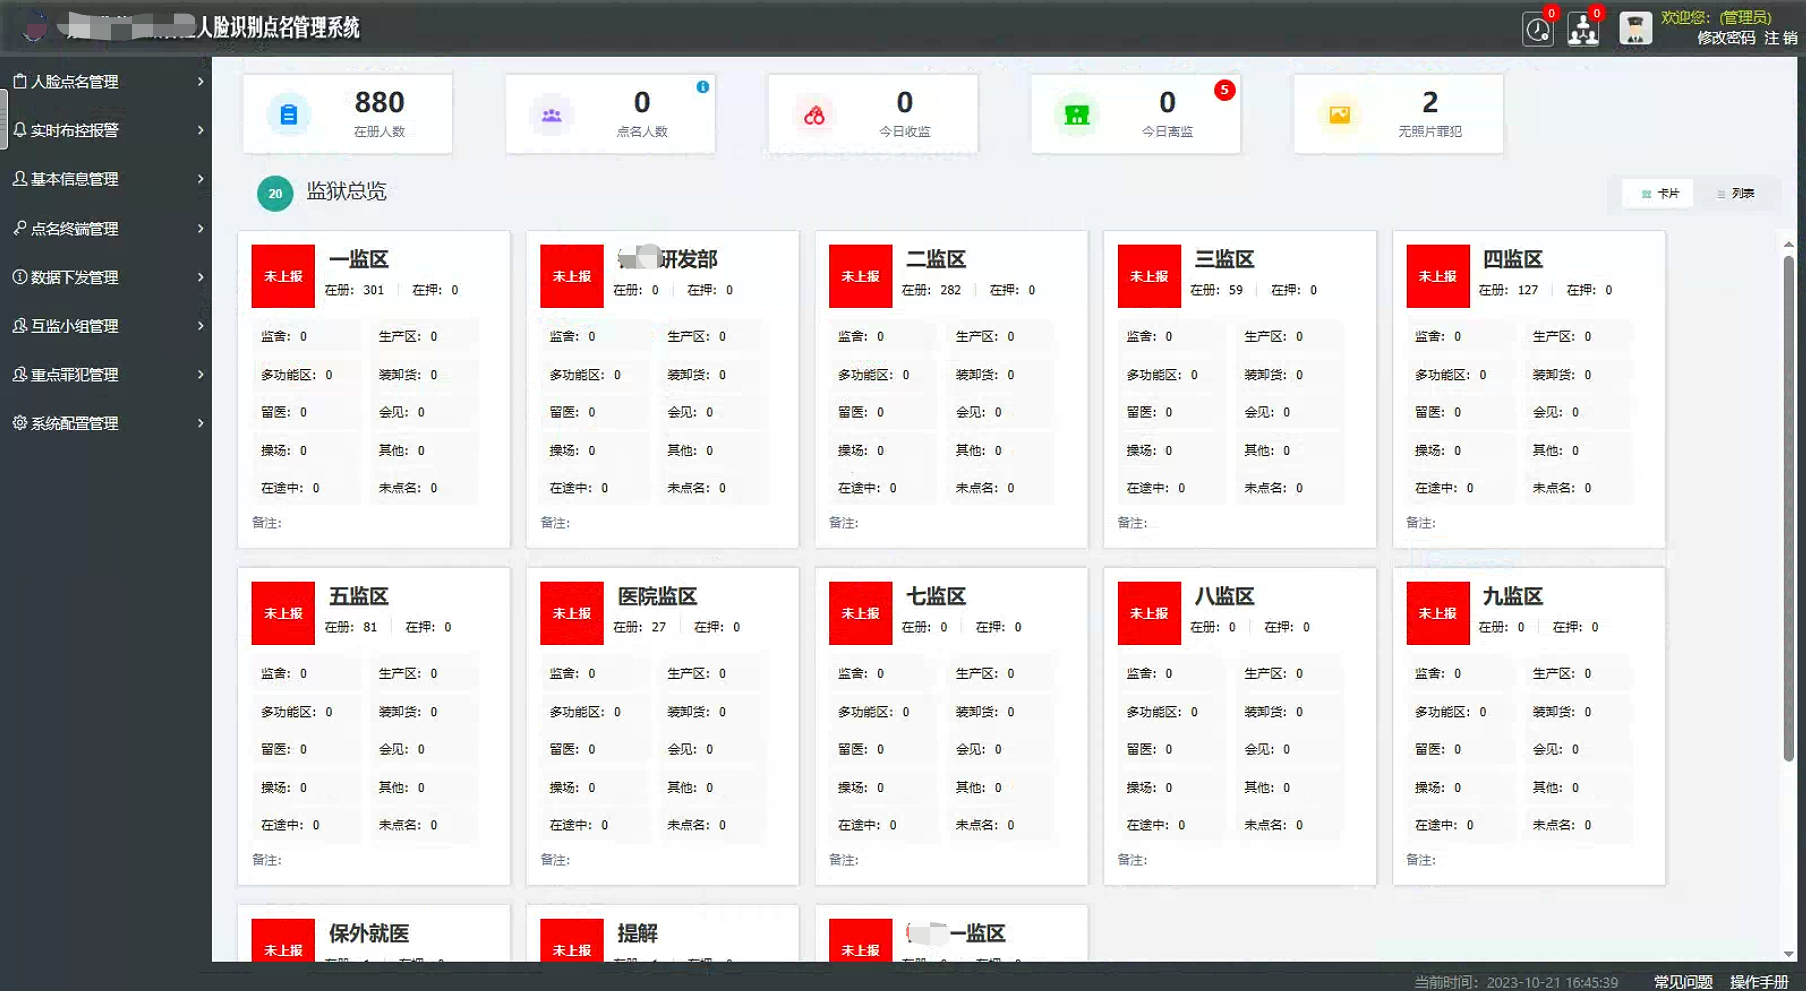This screenshot has height=991, width=1806.
Task: Click the purple people icon for 点名人数
Action: [x=551, y=115]
